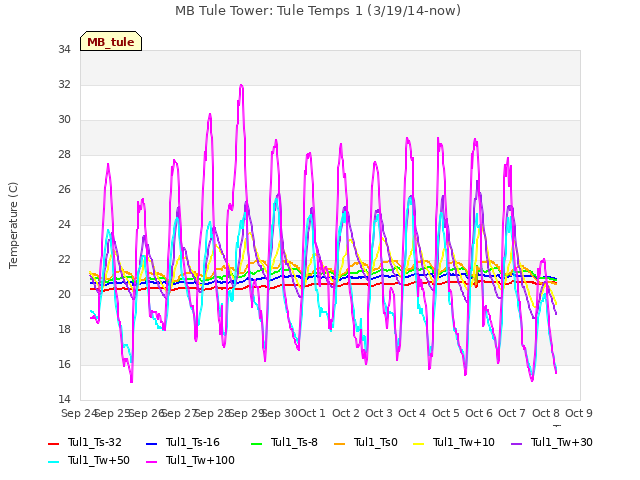Image resolution: width=640 pixels, height=480 pixels.
Task: Click the yellow Tul1_Tw+10 legend swatch
Action: pos(419,444)
